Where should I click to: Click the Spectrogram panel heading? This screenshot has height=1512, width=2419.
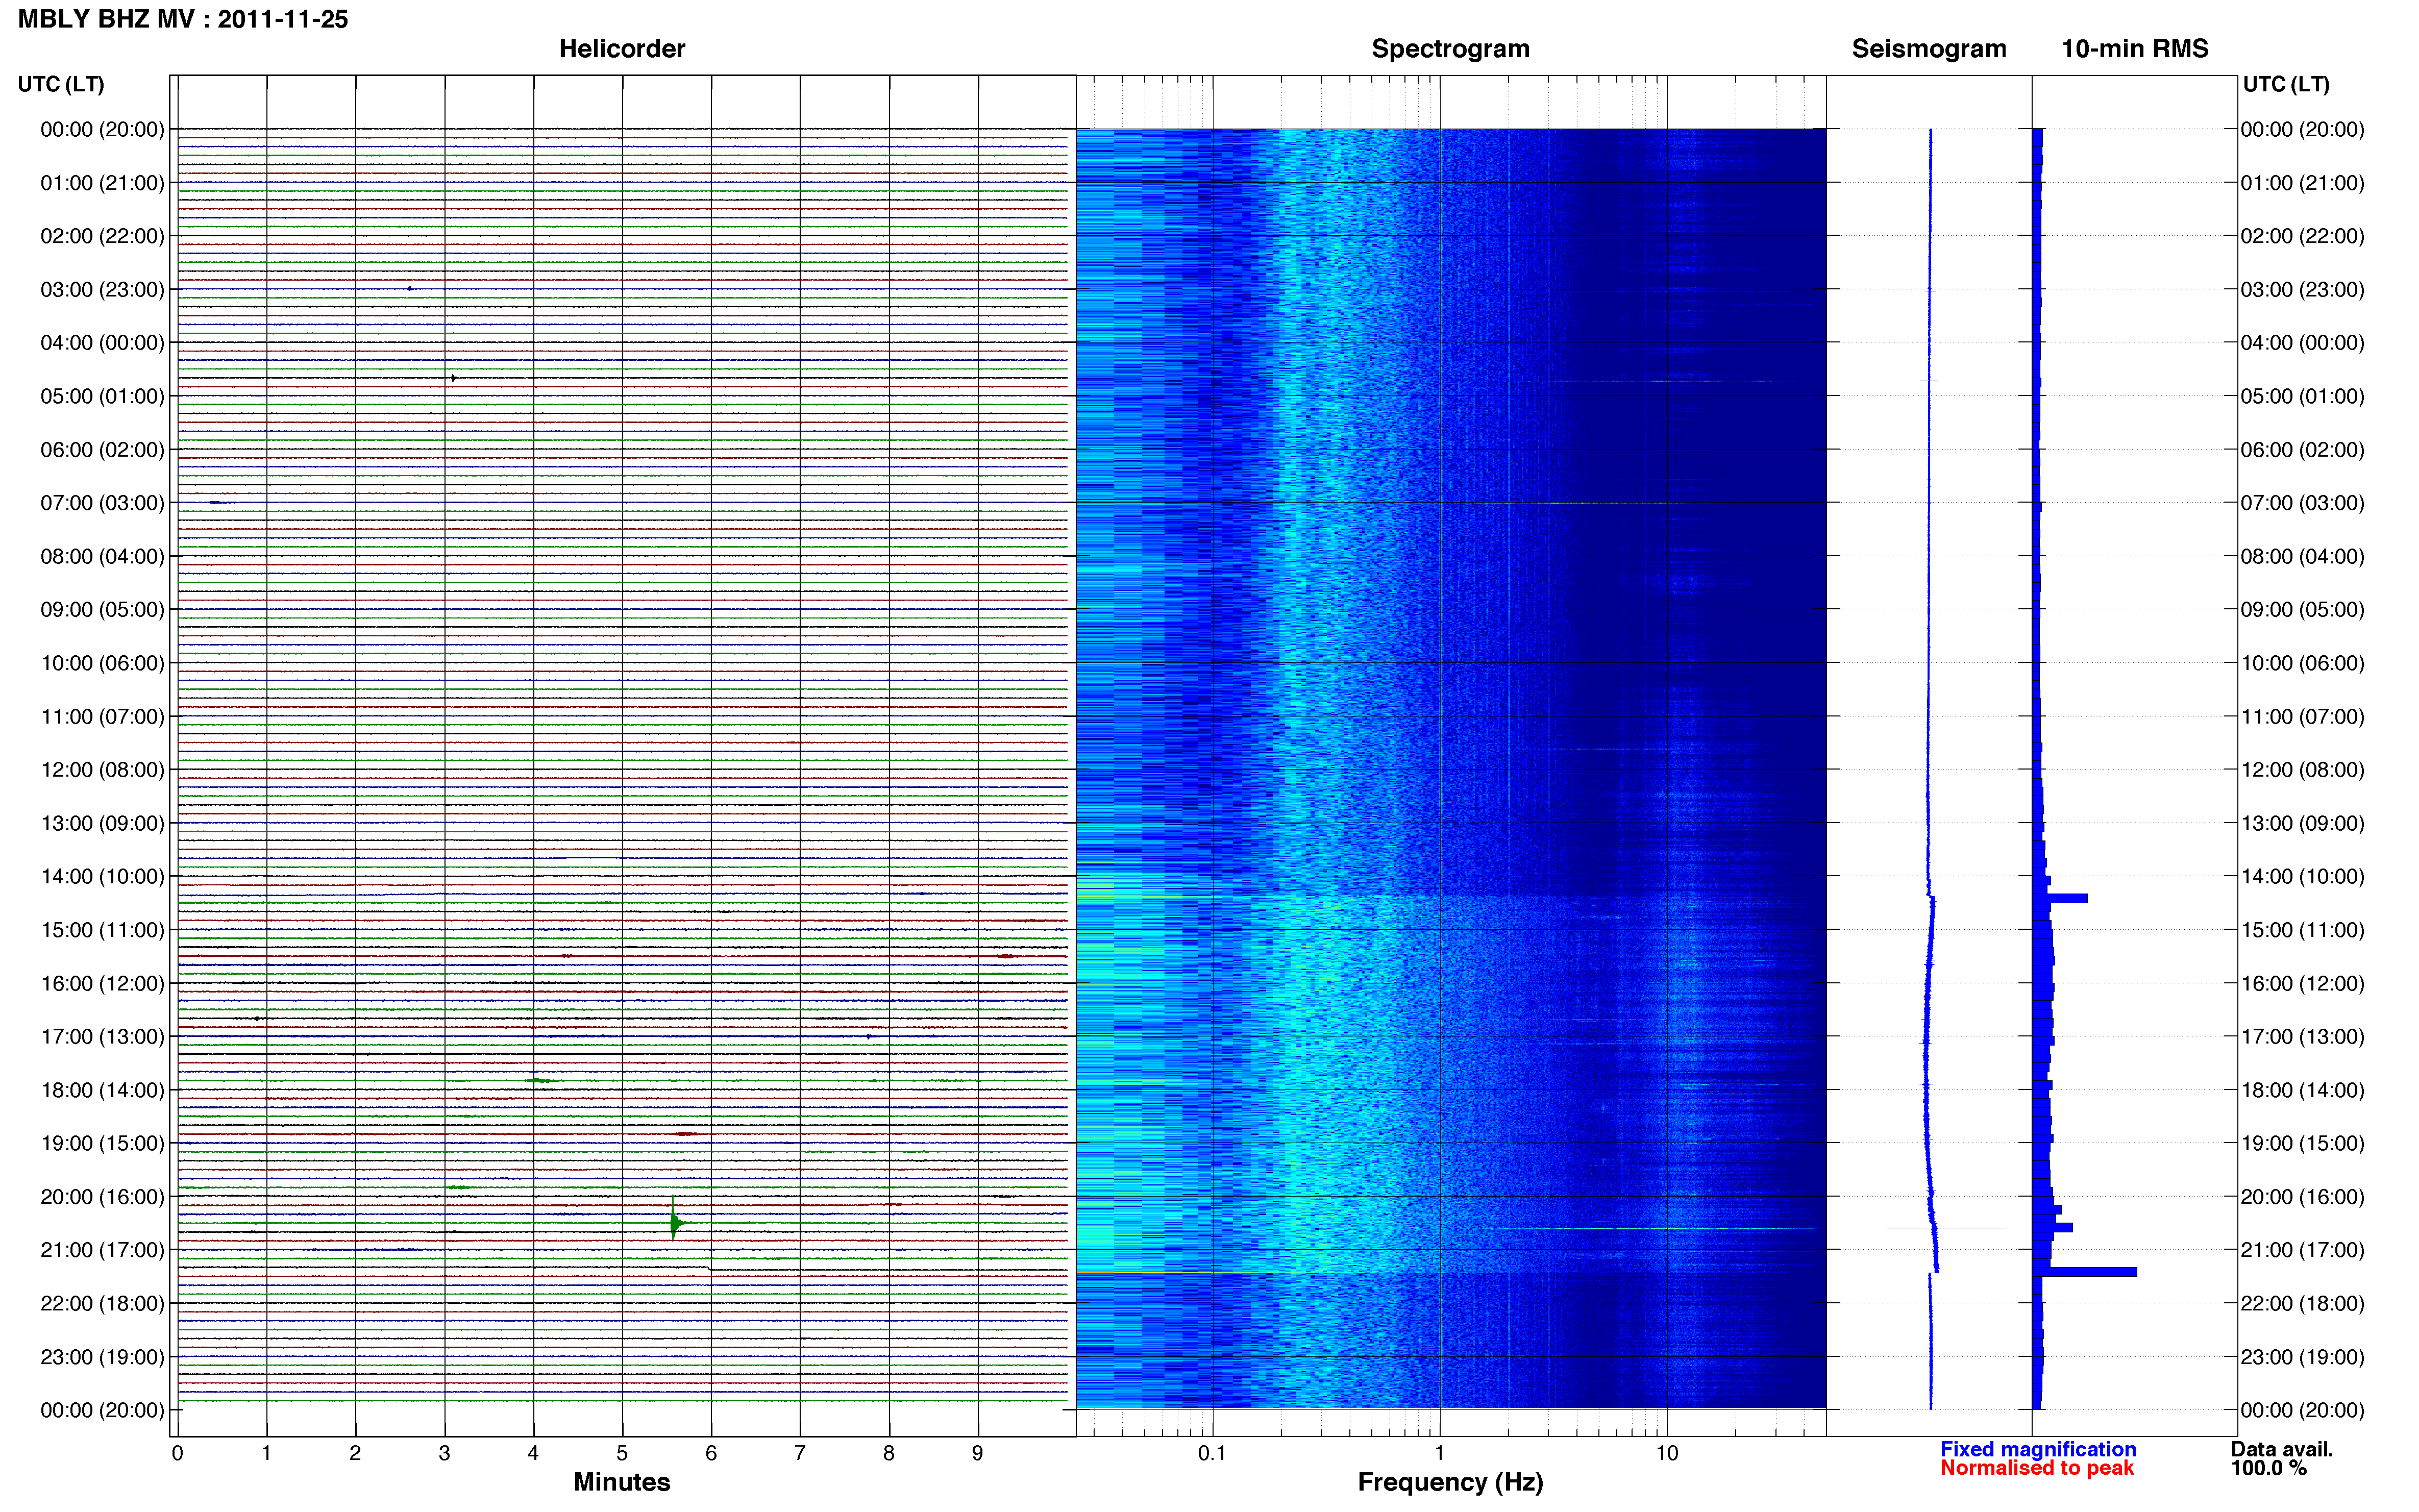pos(1450,49)
